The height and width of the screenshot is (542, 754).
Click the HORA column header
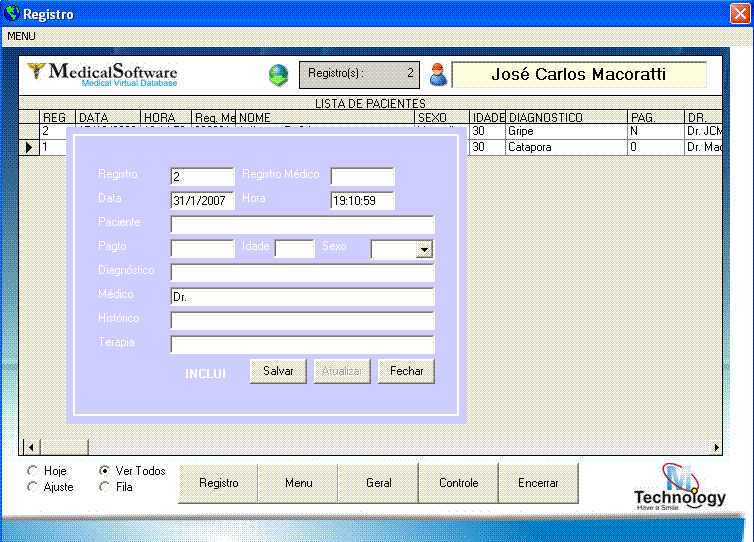pyautogui.click(x=166, y=117)
